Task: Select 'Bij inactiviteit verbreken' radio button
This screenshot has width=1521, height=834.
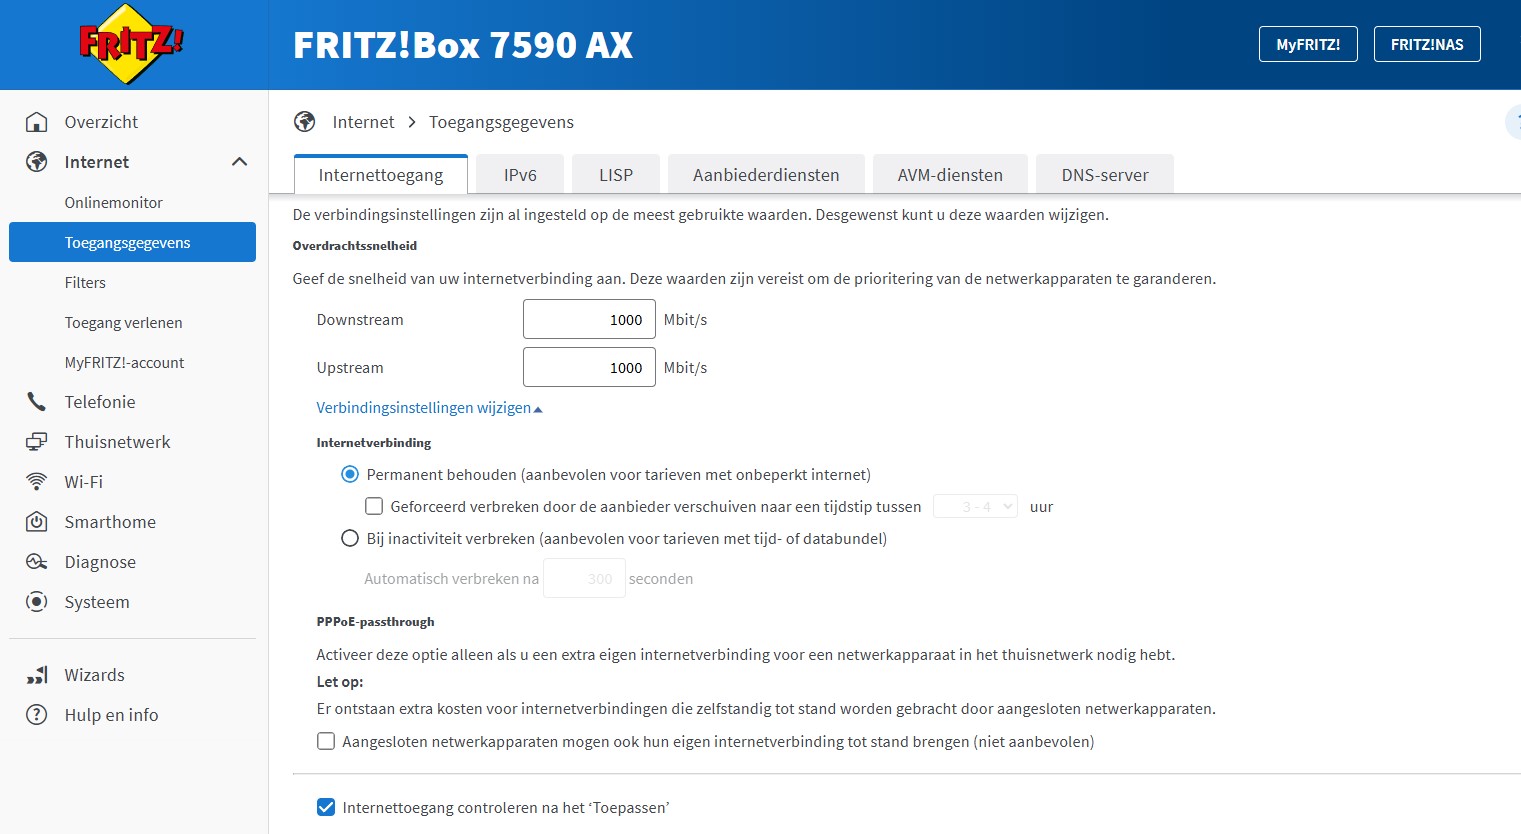Action: [x=350, y=539]
